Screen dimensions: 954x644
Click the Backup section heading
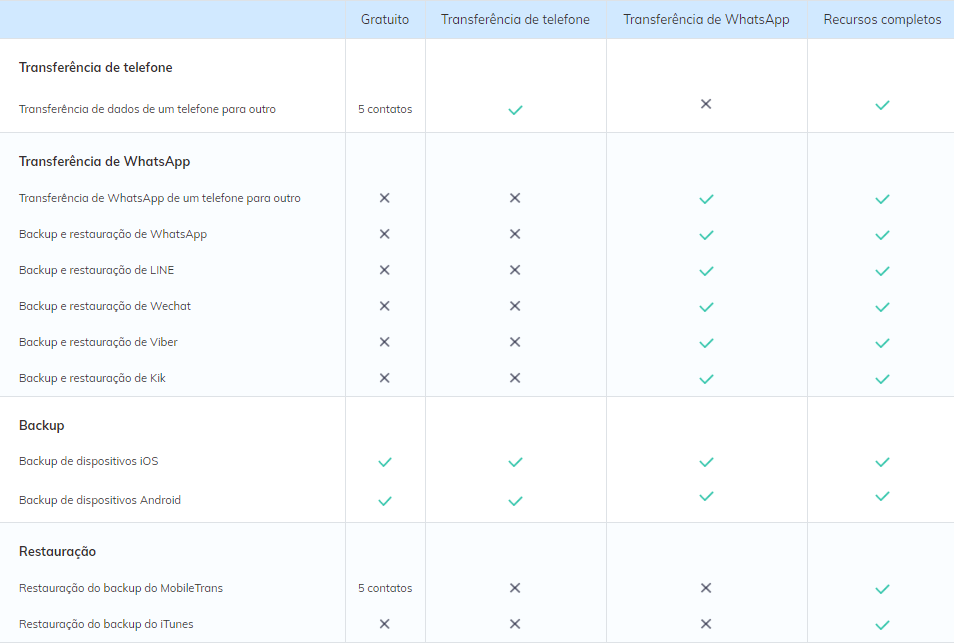pyautogui.click(x=42, y=425)
